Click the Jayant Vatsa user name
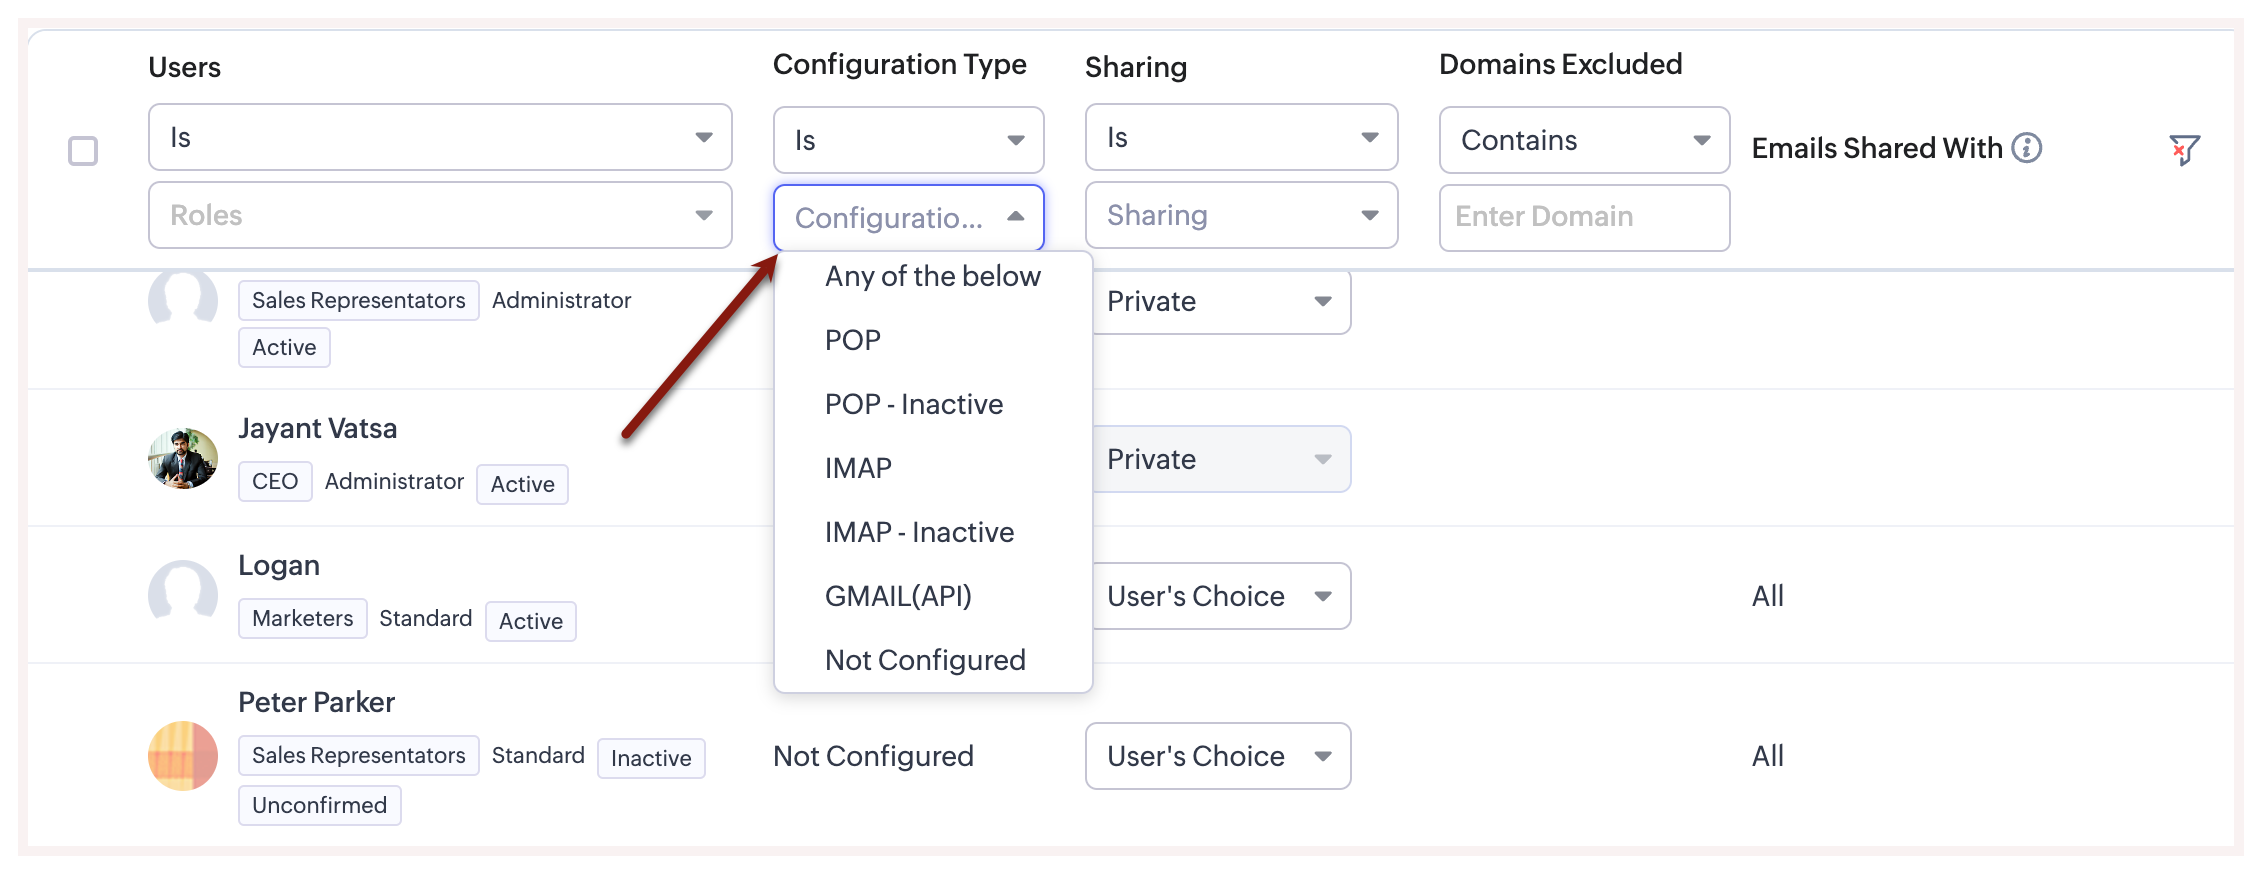Viewport: 2262px width, 874px height. click(x=317, y=428)
